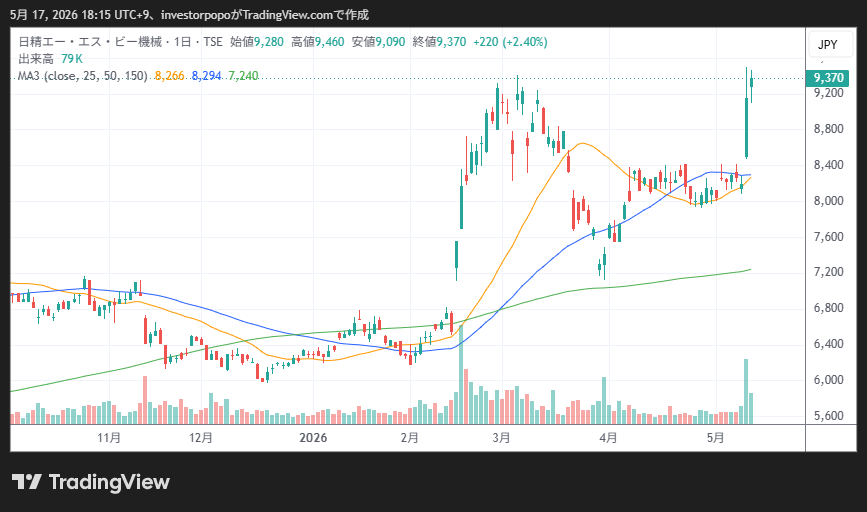The width and height of the screenshot is (867, 512).
Task: Open the JPY currency selector
Action: click(x=828, y=44)
